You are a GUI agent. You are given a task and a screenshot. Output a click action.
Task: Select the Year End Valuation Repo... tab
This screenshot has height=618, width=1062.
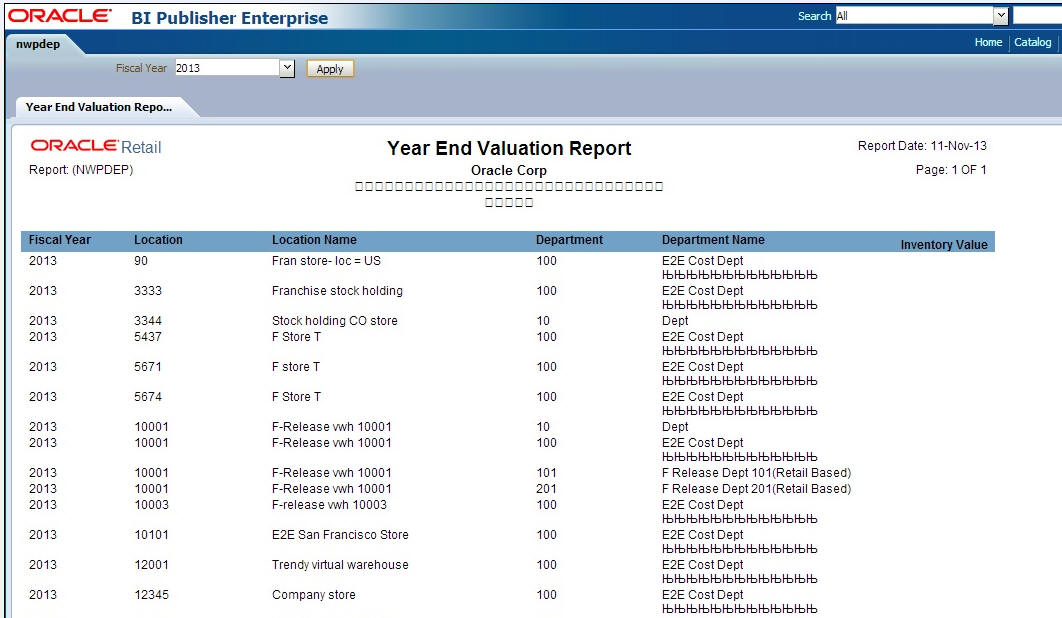99,106
